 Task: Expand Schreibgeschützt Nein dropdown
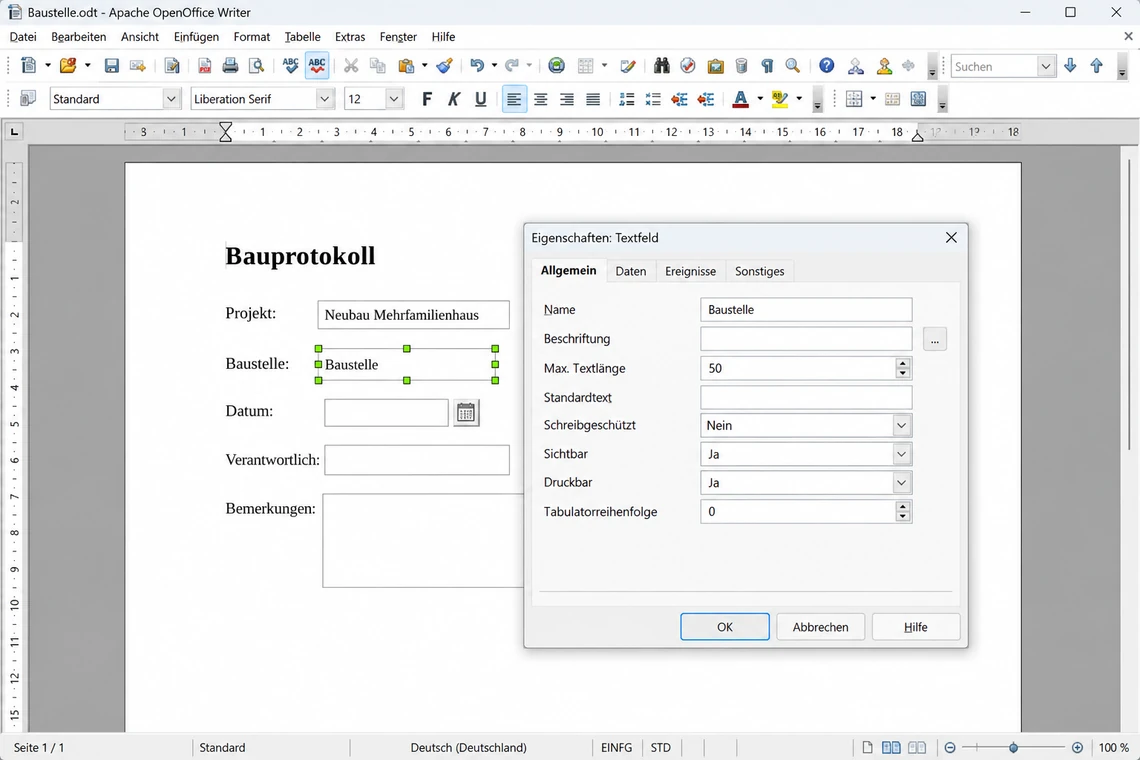click(x=902, y=425)
